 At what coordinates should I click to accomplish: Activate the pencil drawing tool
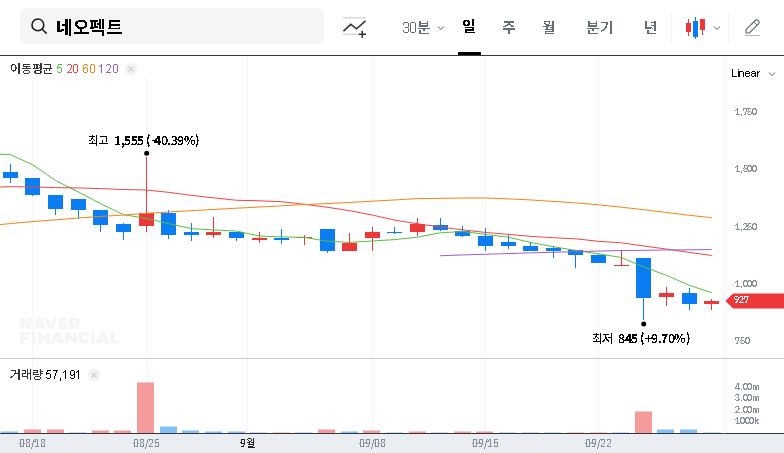coord(752,28)
